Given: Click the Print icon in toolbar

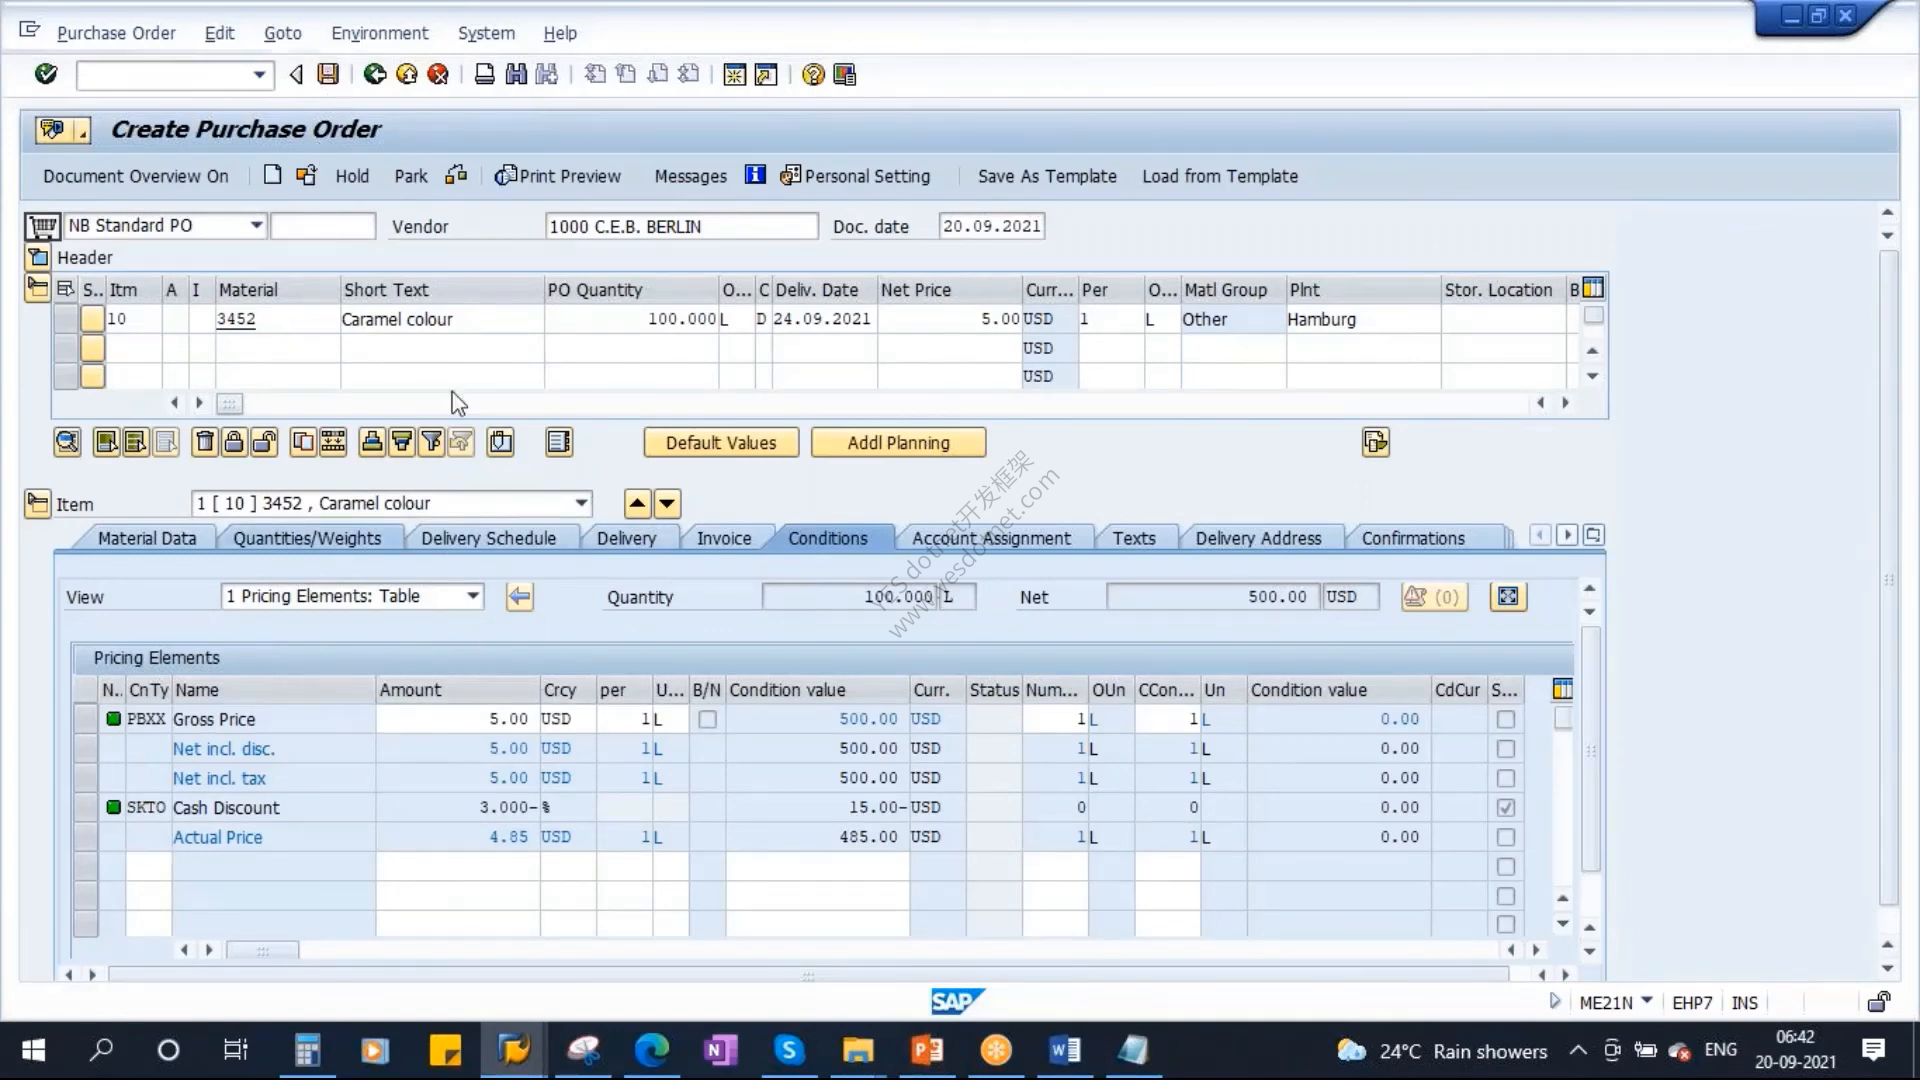Looking at the screenshot, I should (484, 74).
